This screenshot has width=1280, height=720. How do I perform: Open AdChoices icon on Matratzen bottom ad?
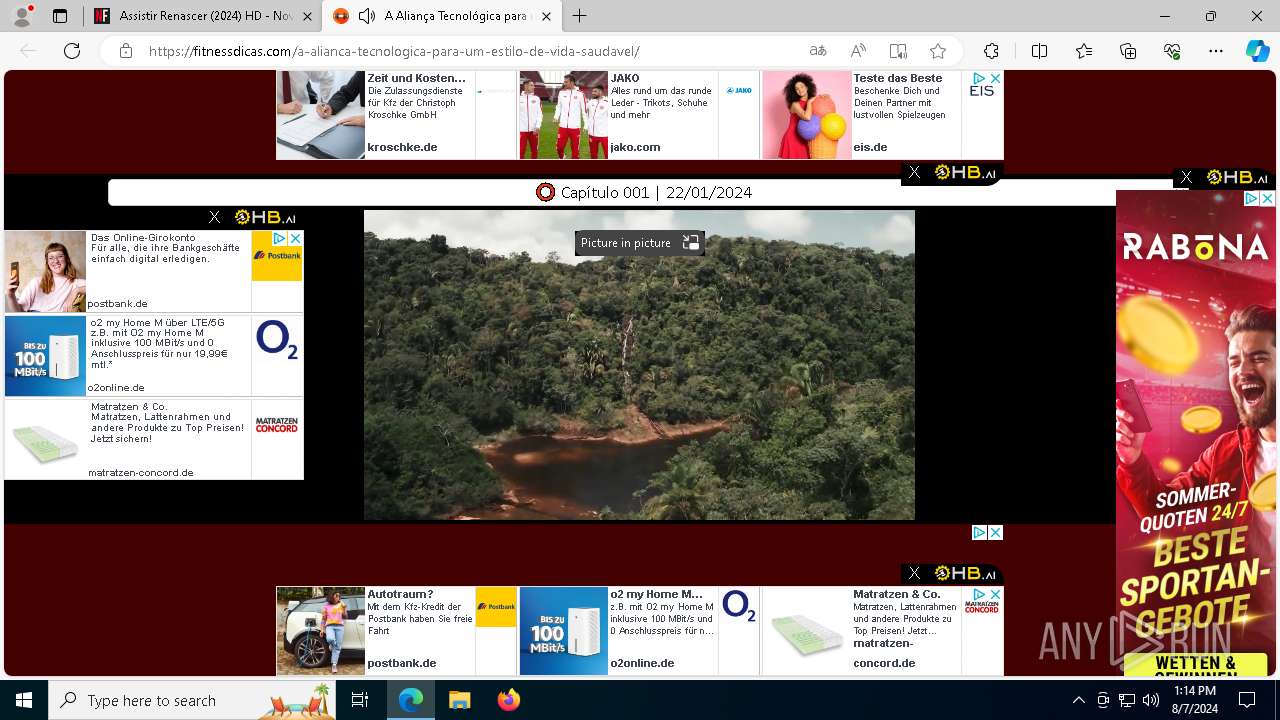[x=980, y=594]
